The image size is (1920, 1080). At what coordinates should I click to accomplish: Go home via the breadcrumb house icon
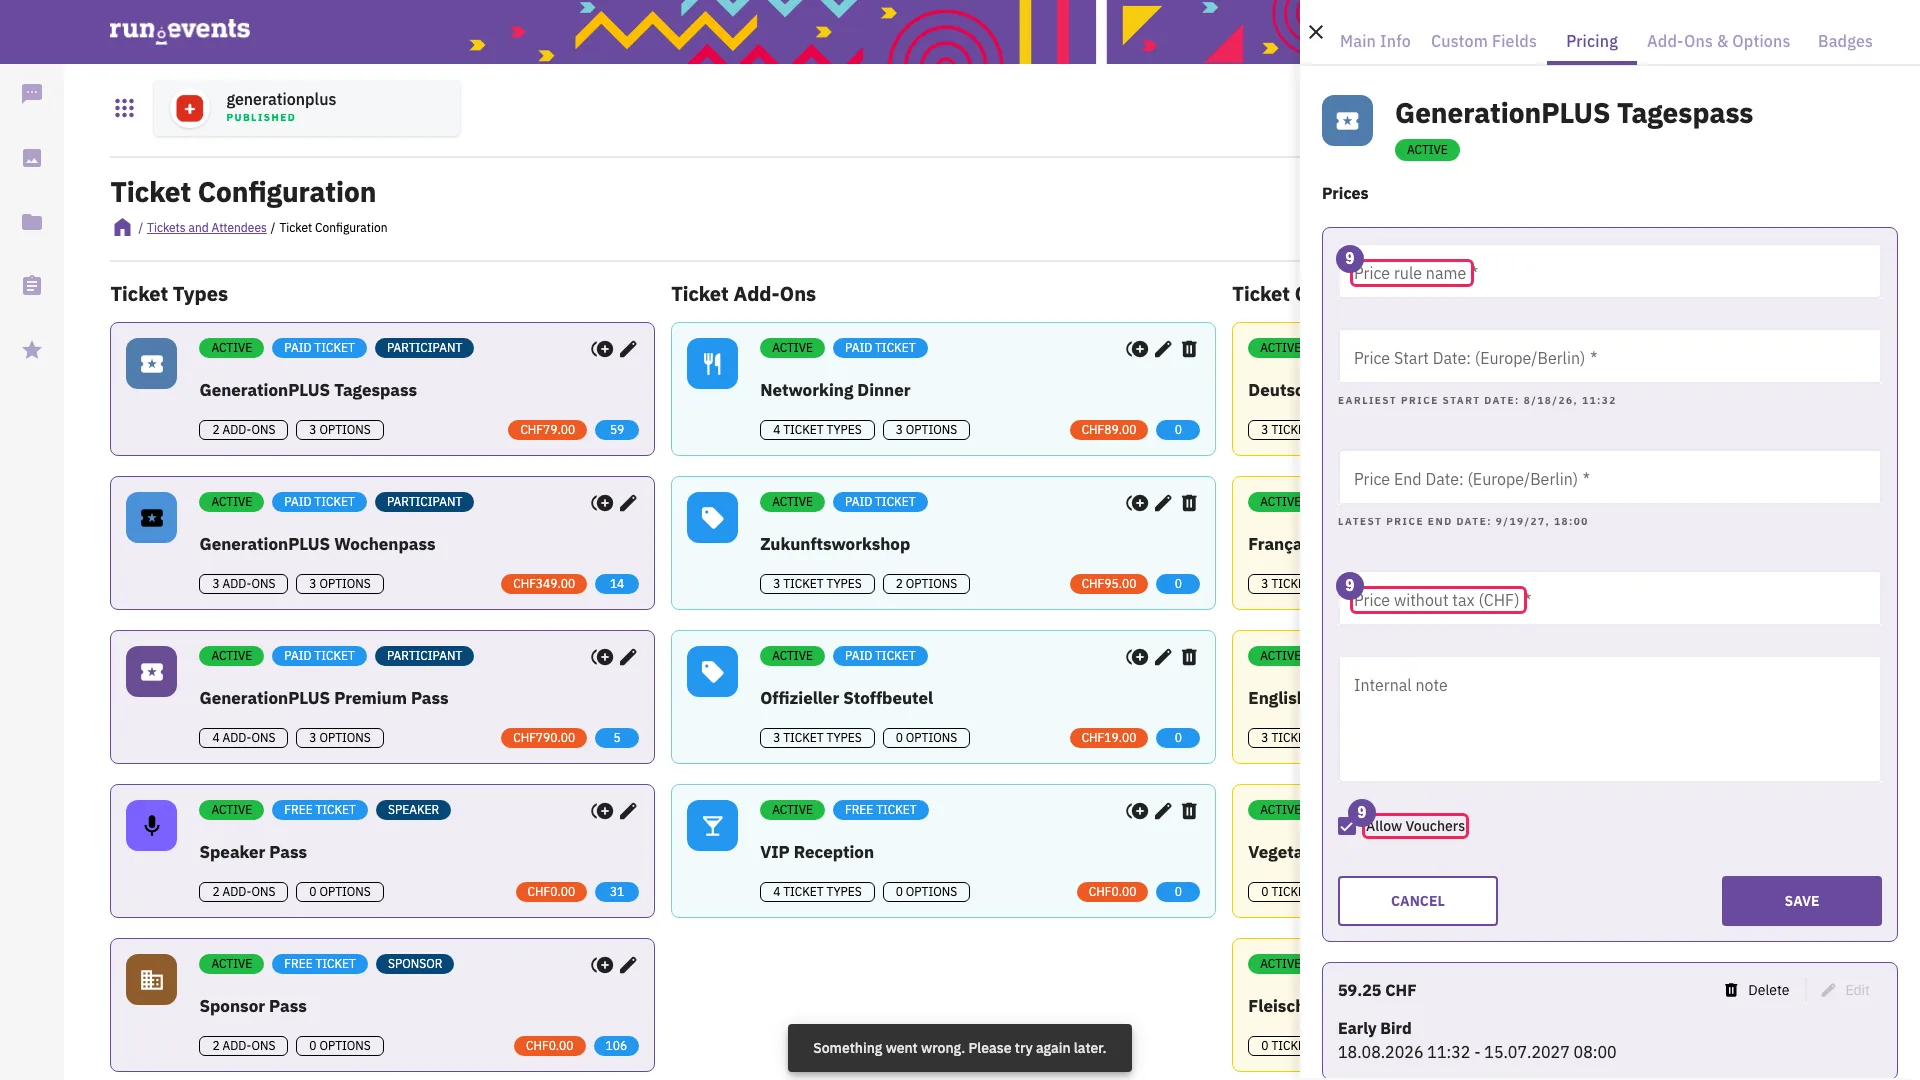(122, 228)
